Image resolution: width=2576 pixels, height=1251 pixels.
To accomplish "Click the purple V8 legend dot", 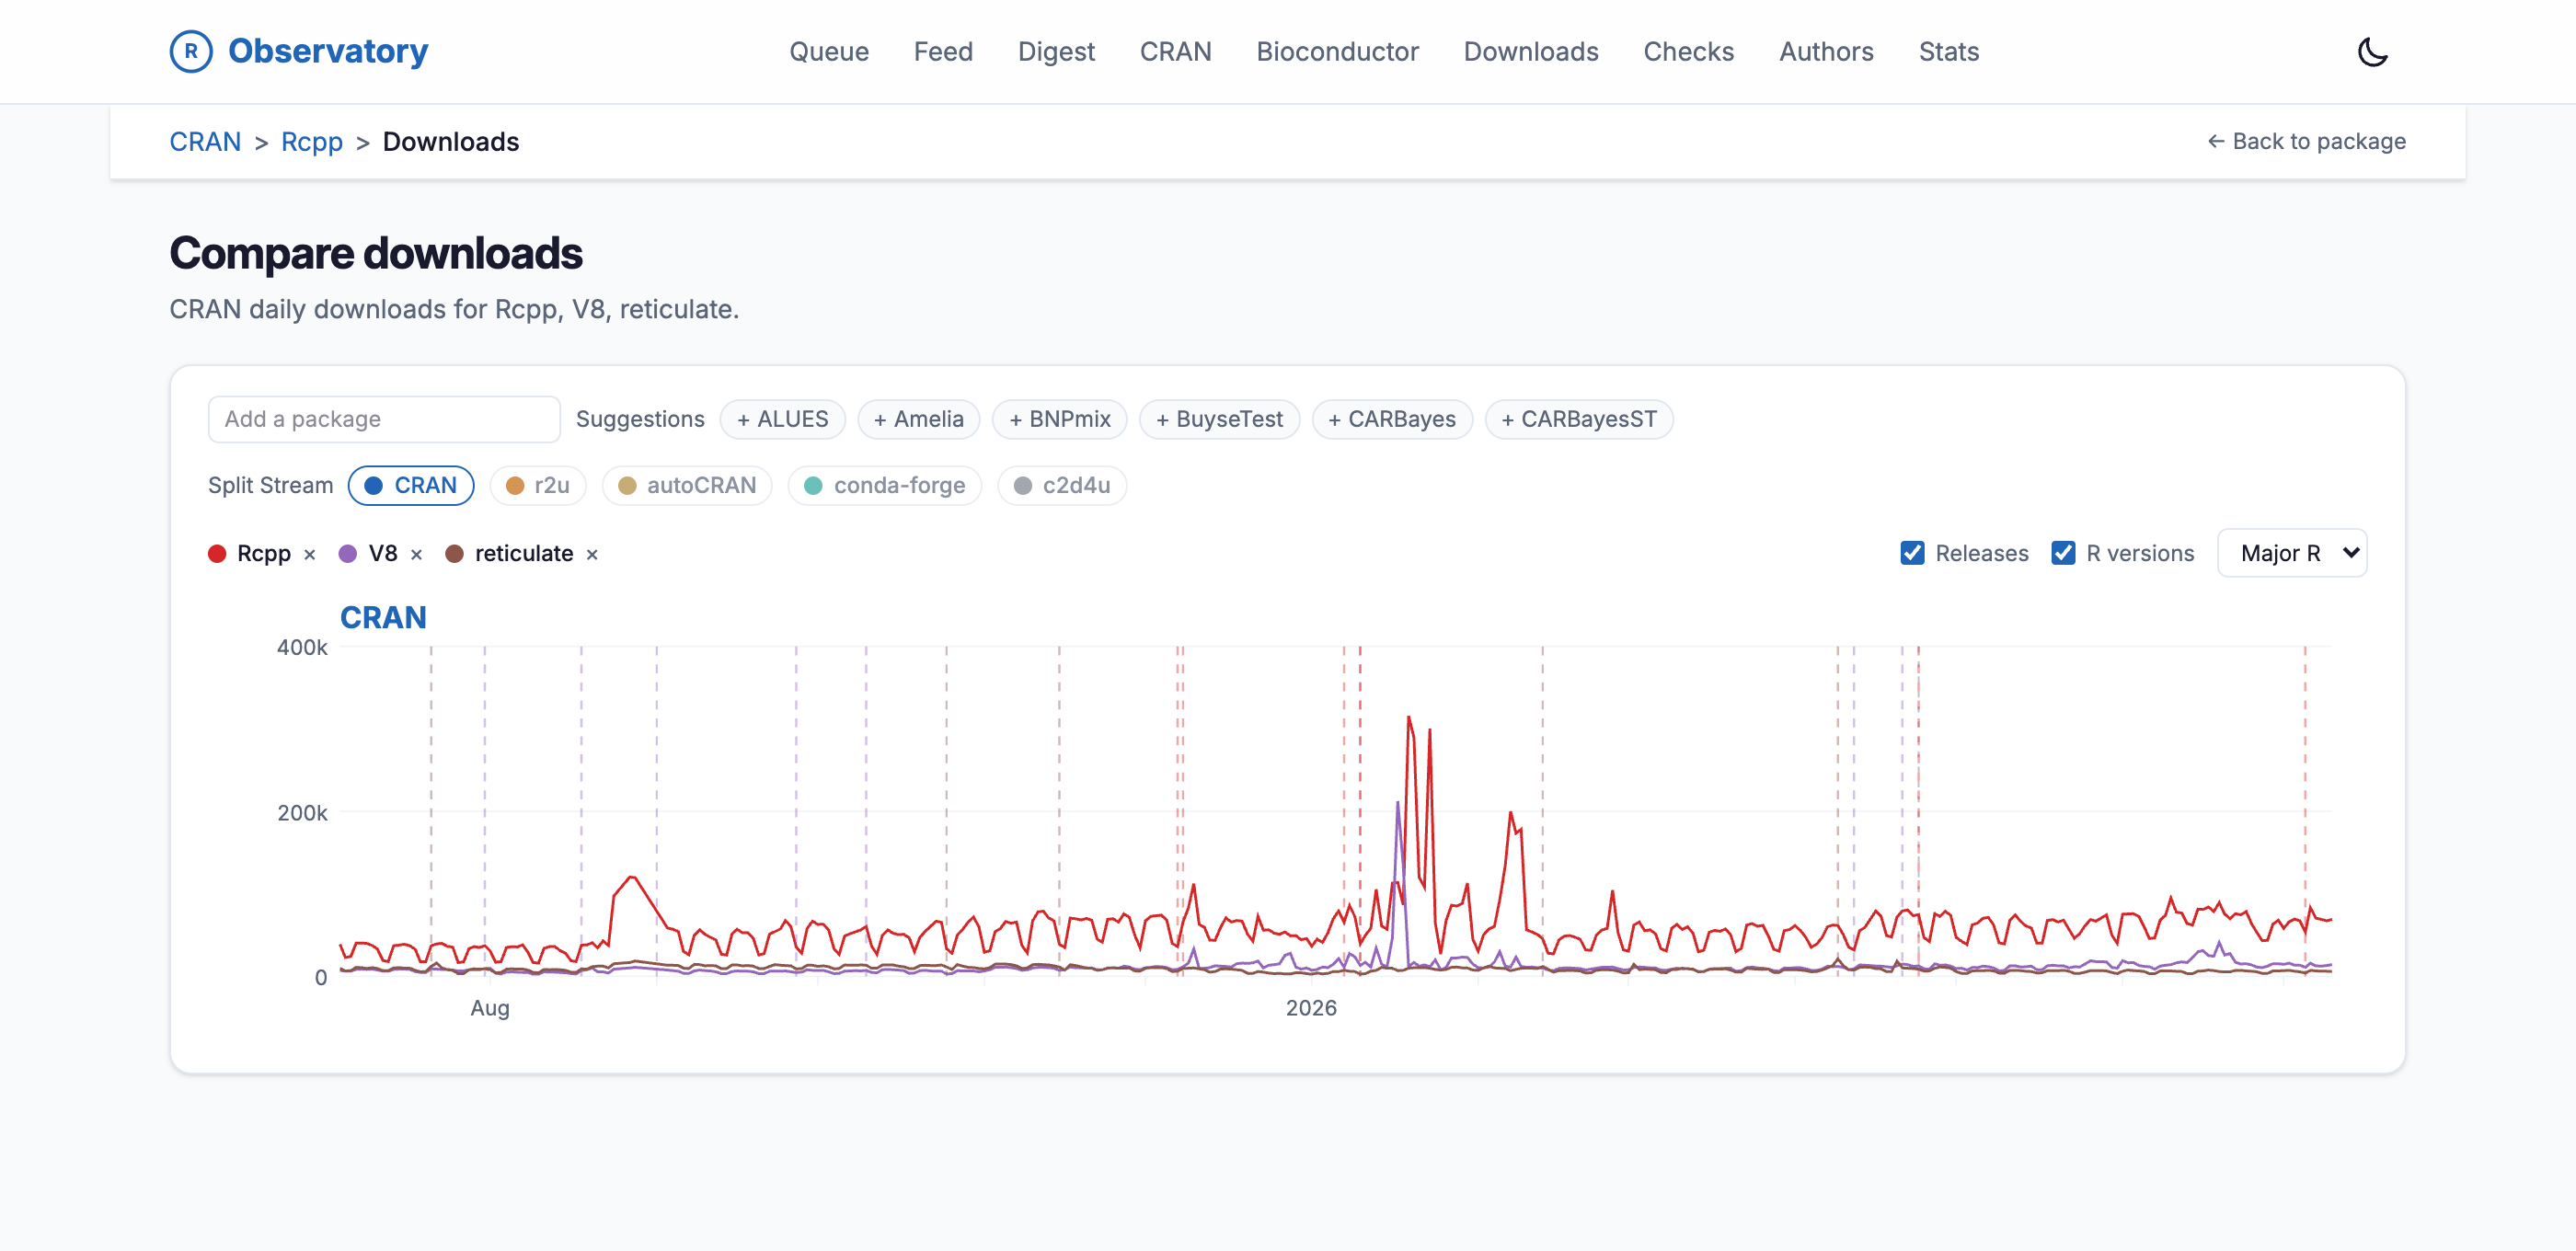I will (348, 554).
